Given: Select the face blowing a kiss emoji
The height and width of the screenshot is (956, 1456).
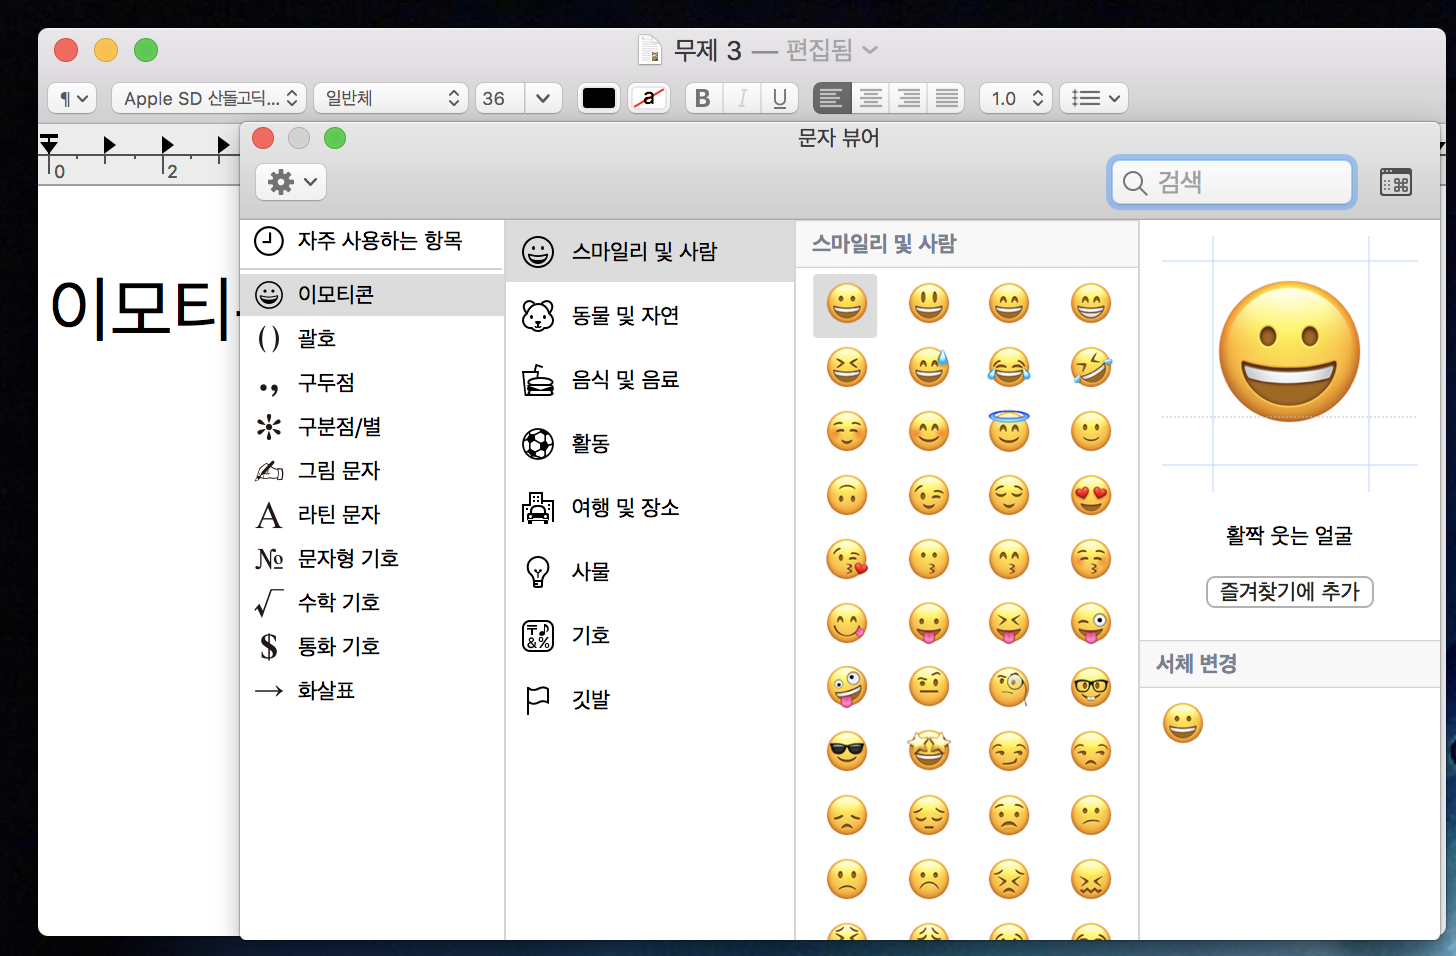Looking at the screenshot, I should point(847,559).
